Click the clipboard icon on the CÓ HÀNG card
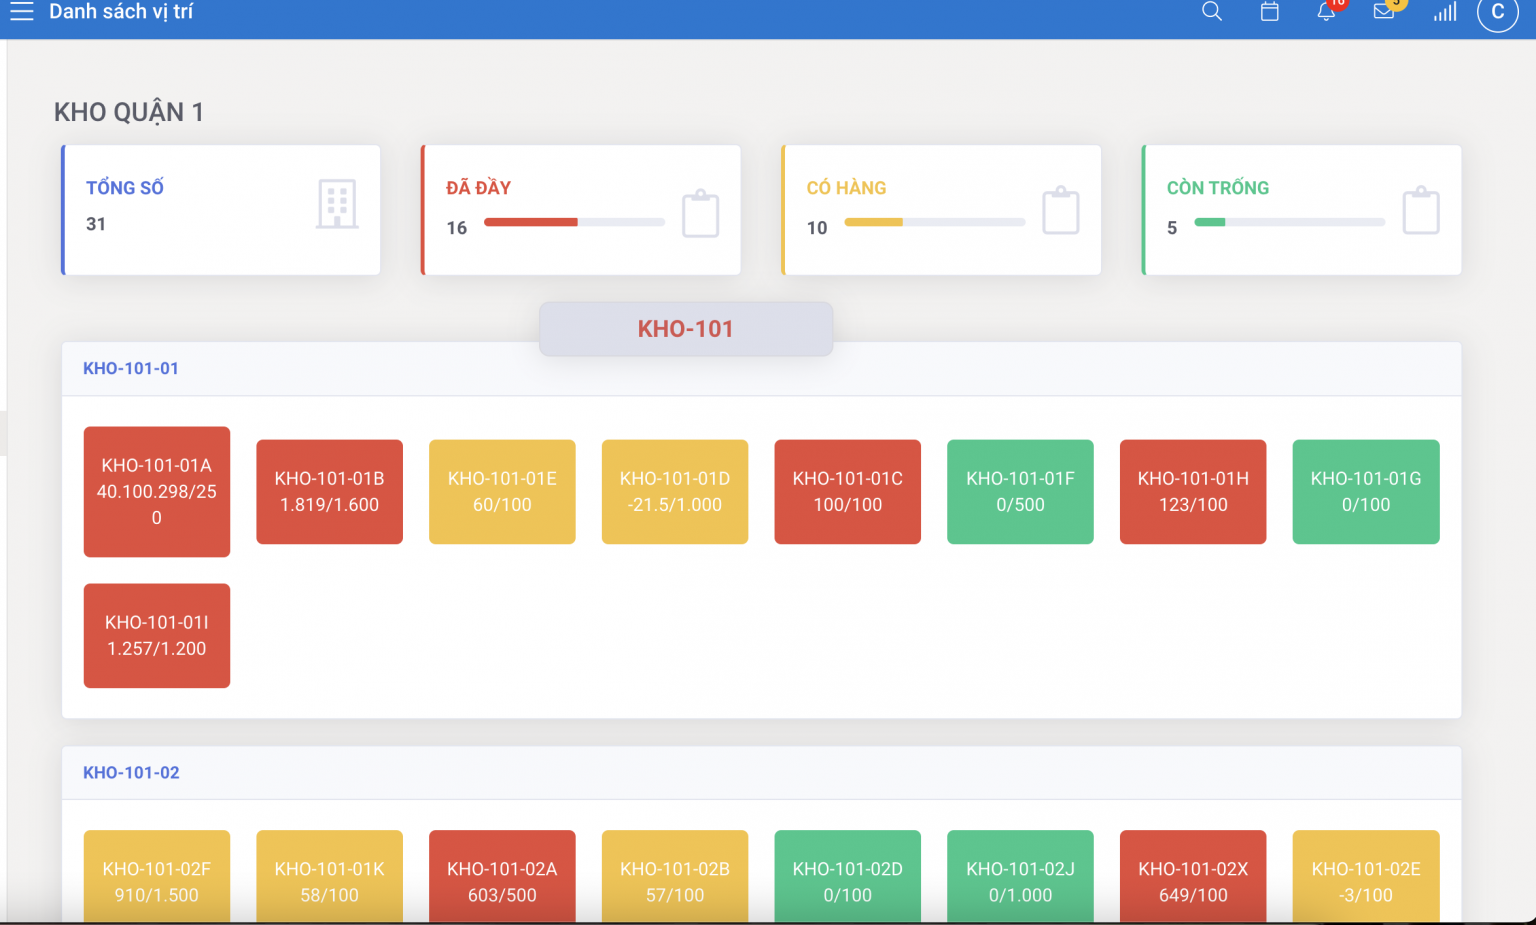This screenshot has width=1536, height=925. click(x=1061, y=211)
